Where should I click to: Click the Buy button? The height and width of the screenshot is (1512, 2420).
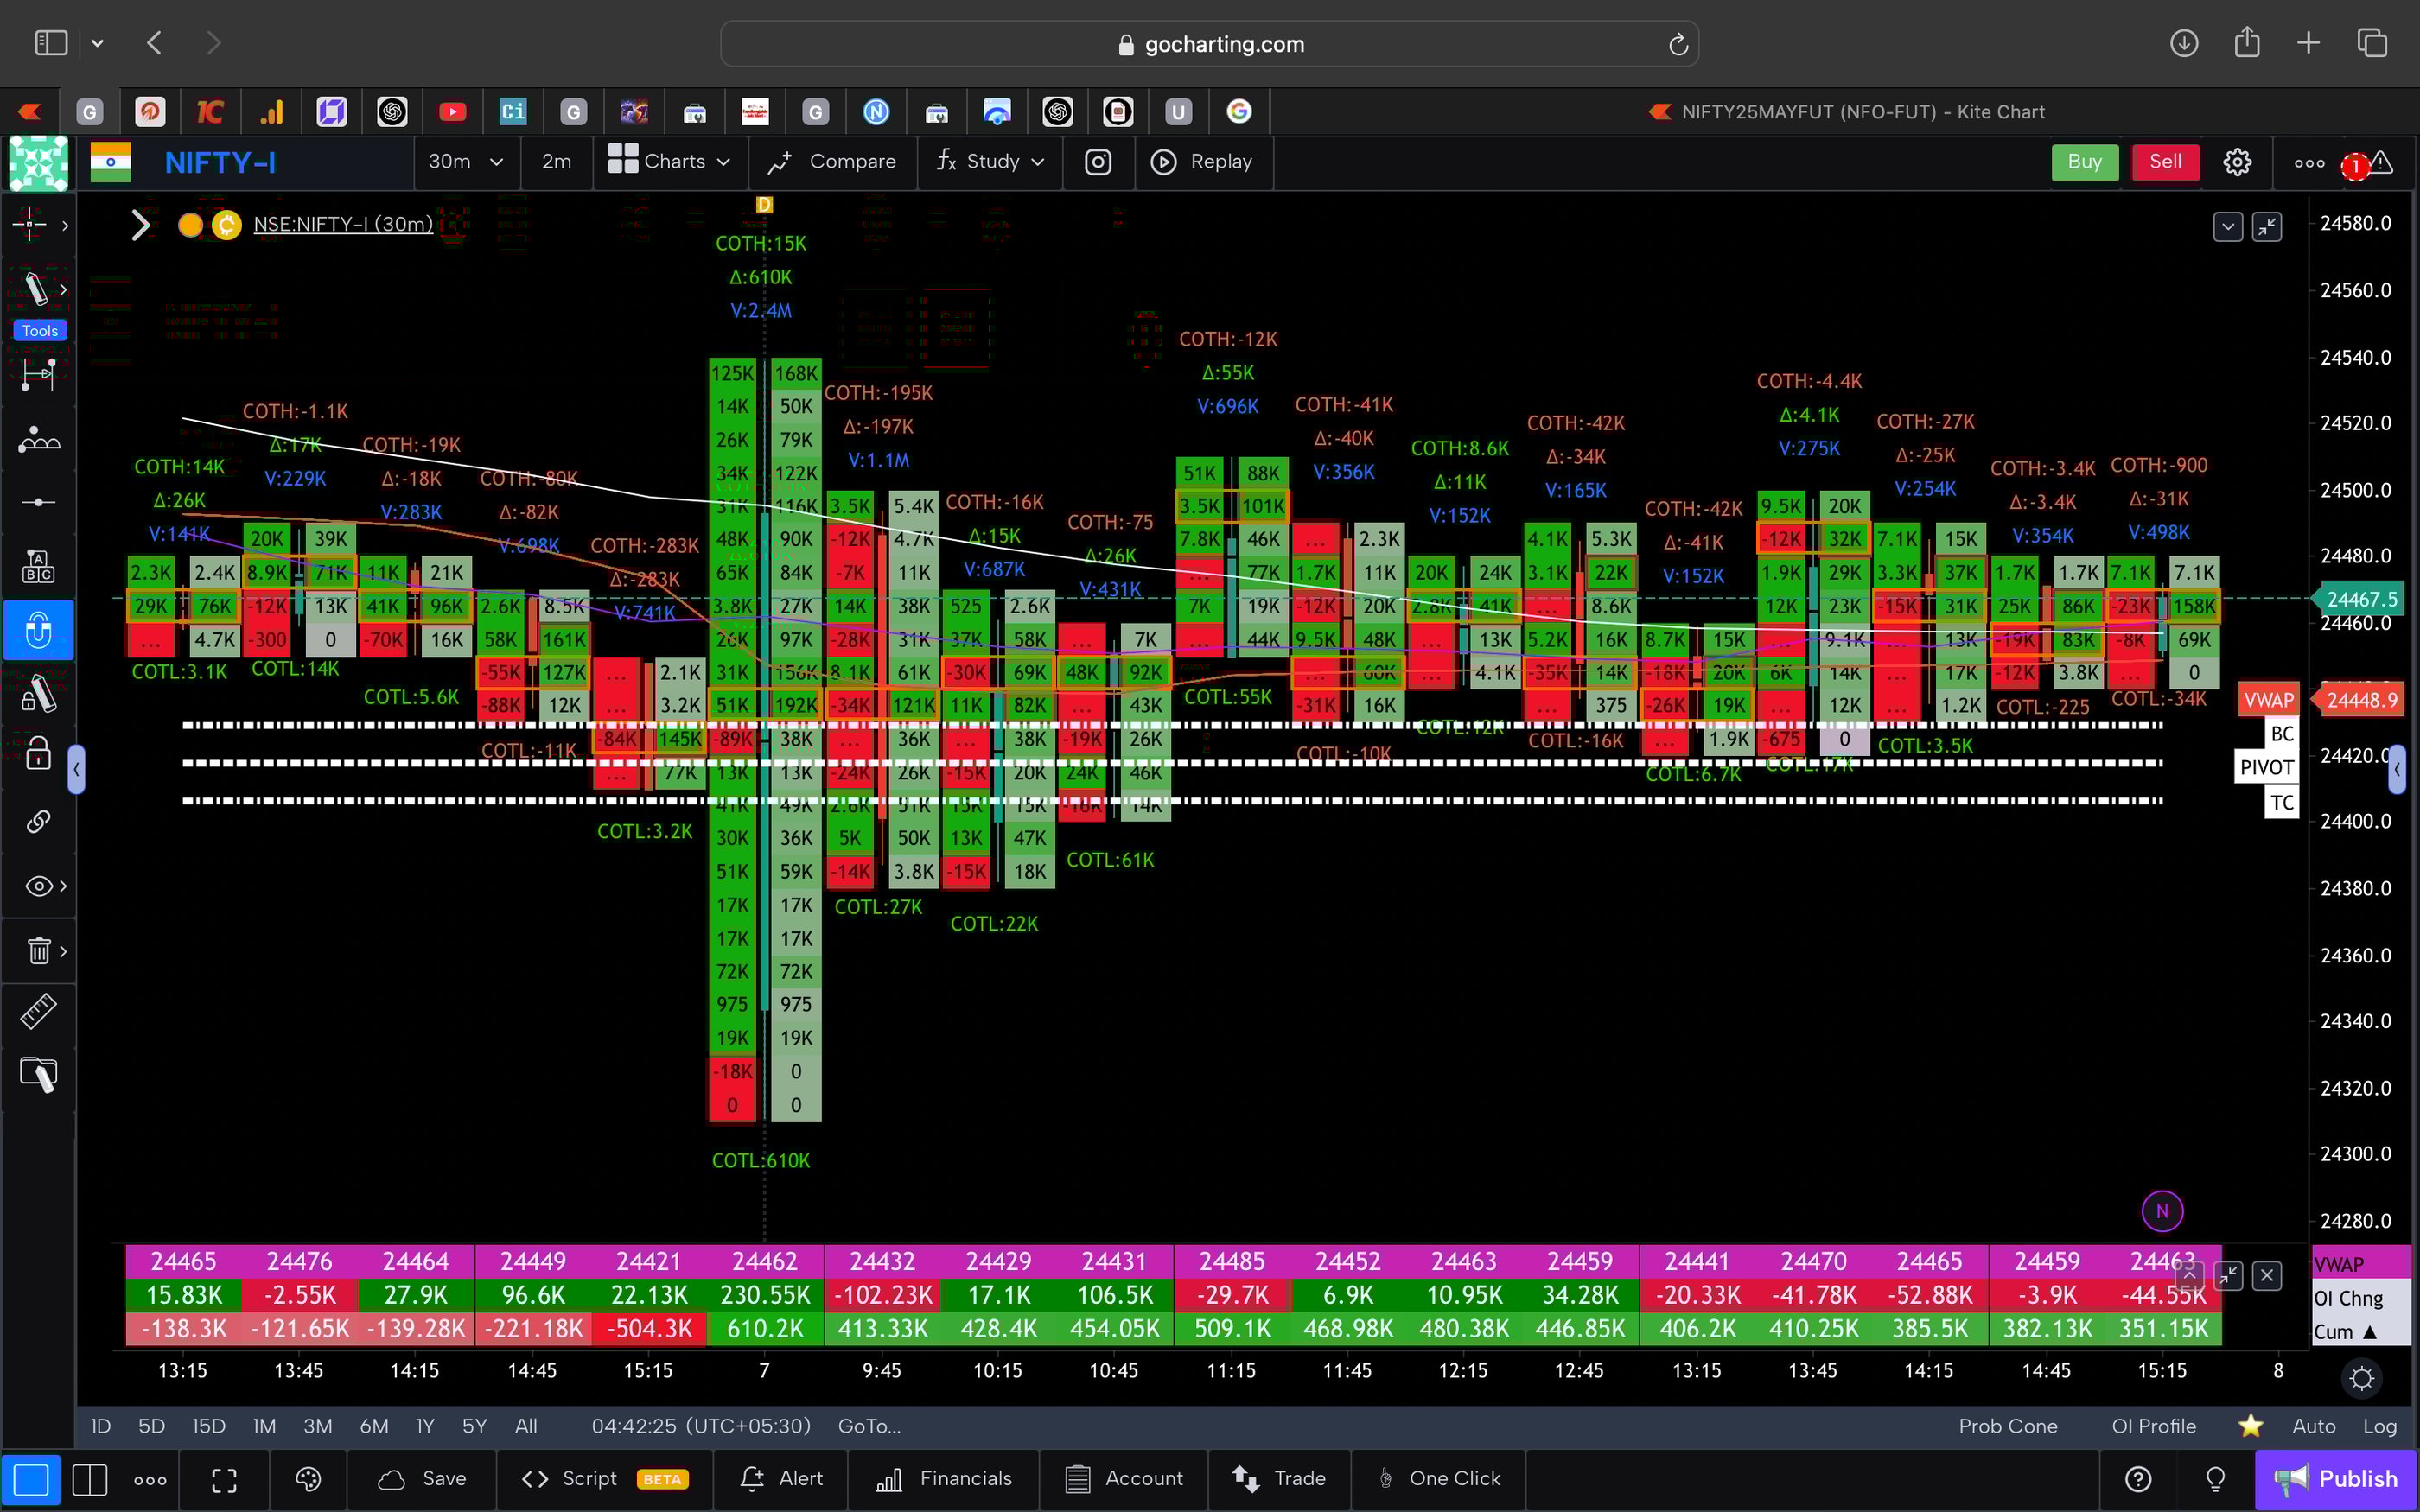pyautogui.click(x=2084, y=162)
